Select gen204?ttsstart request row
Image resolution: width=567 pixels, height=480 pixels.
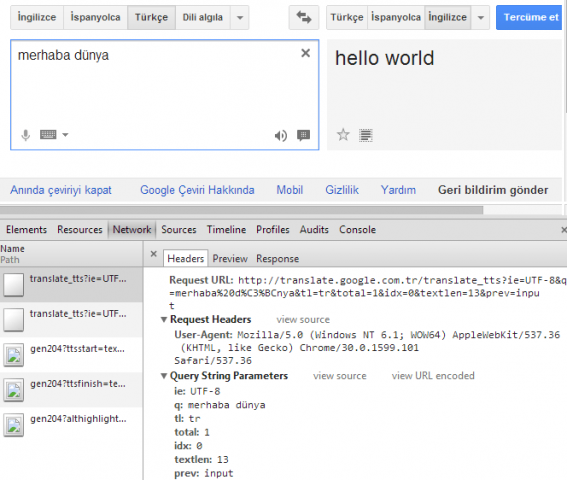click(71, 354)
